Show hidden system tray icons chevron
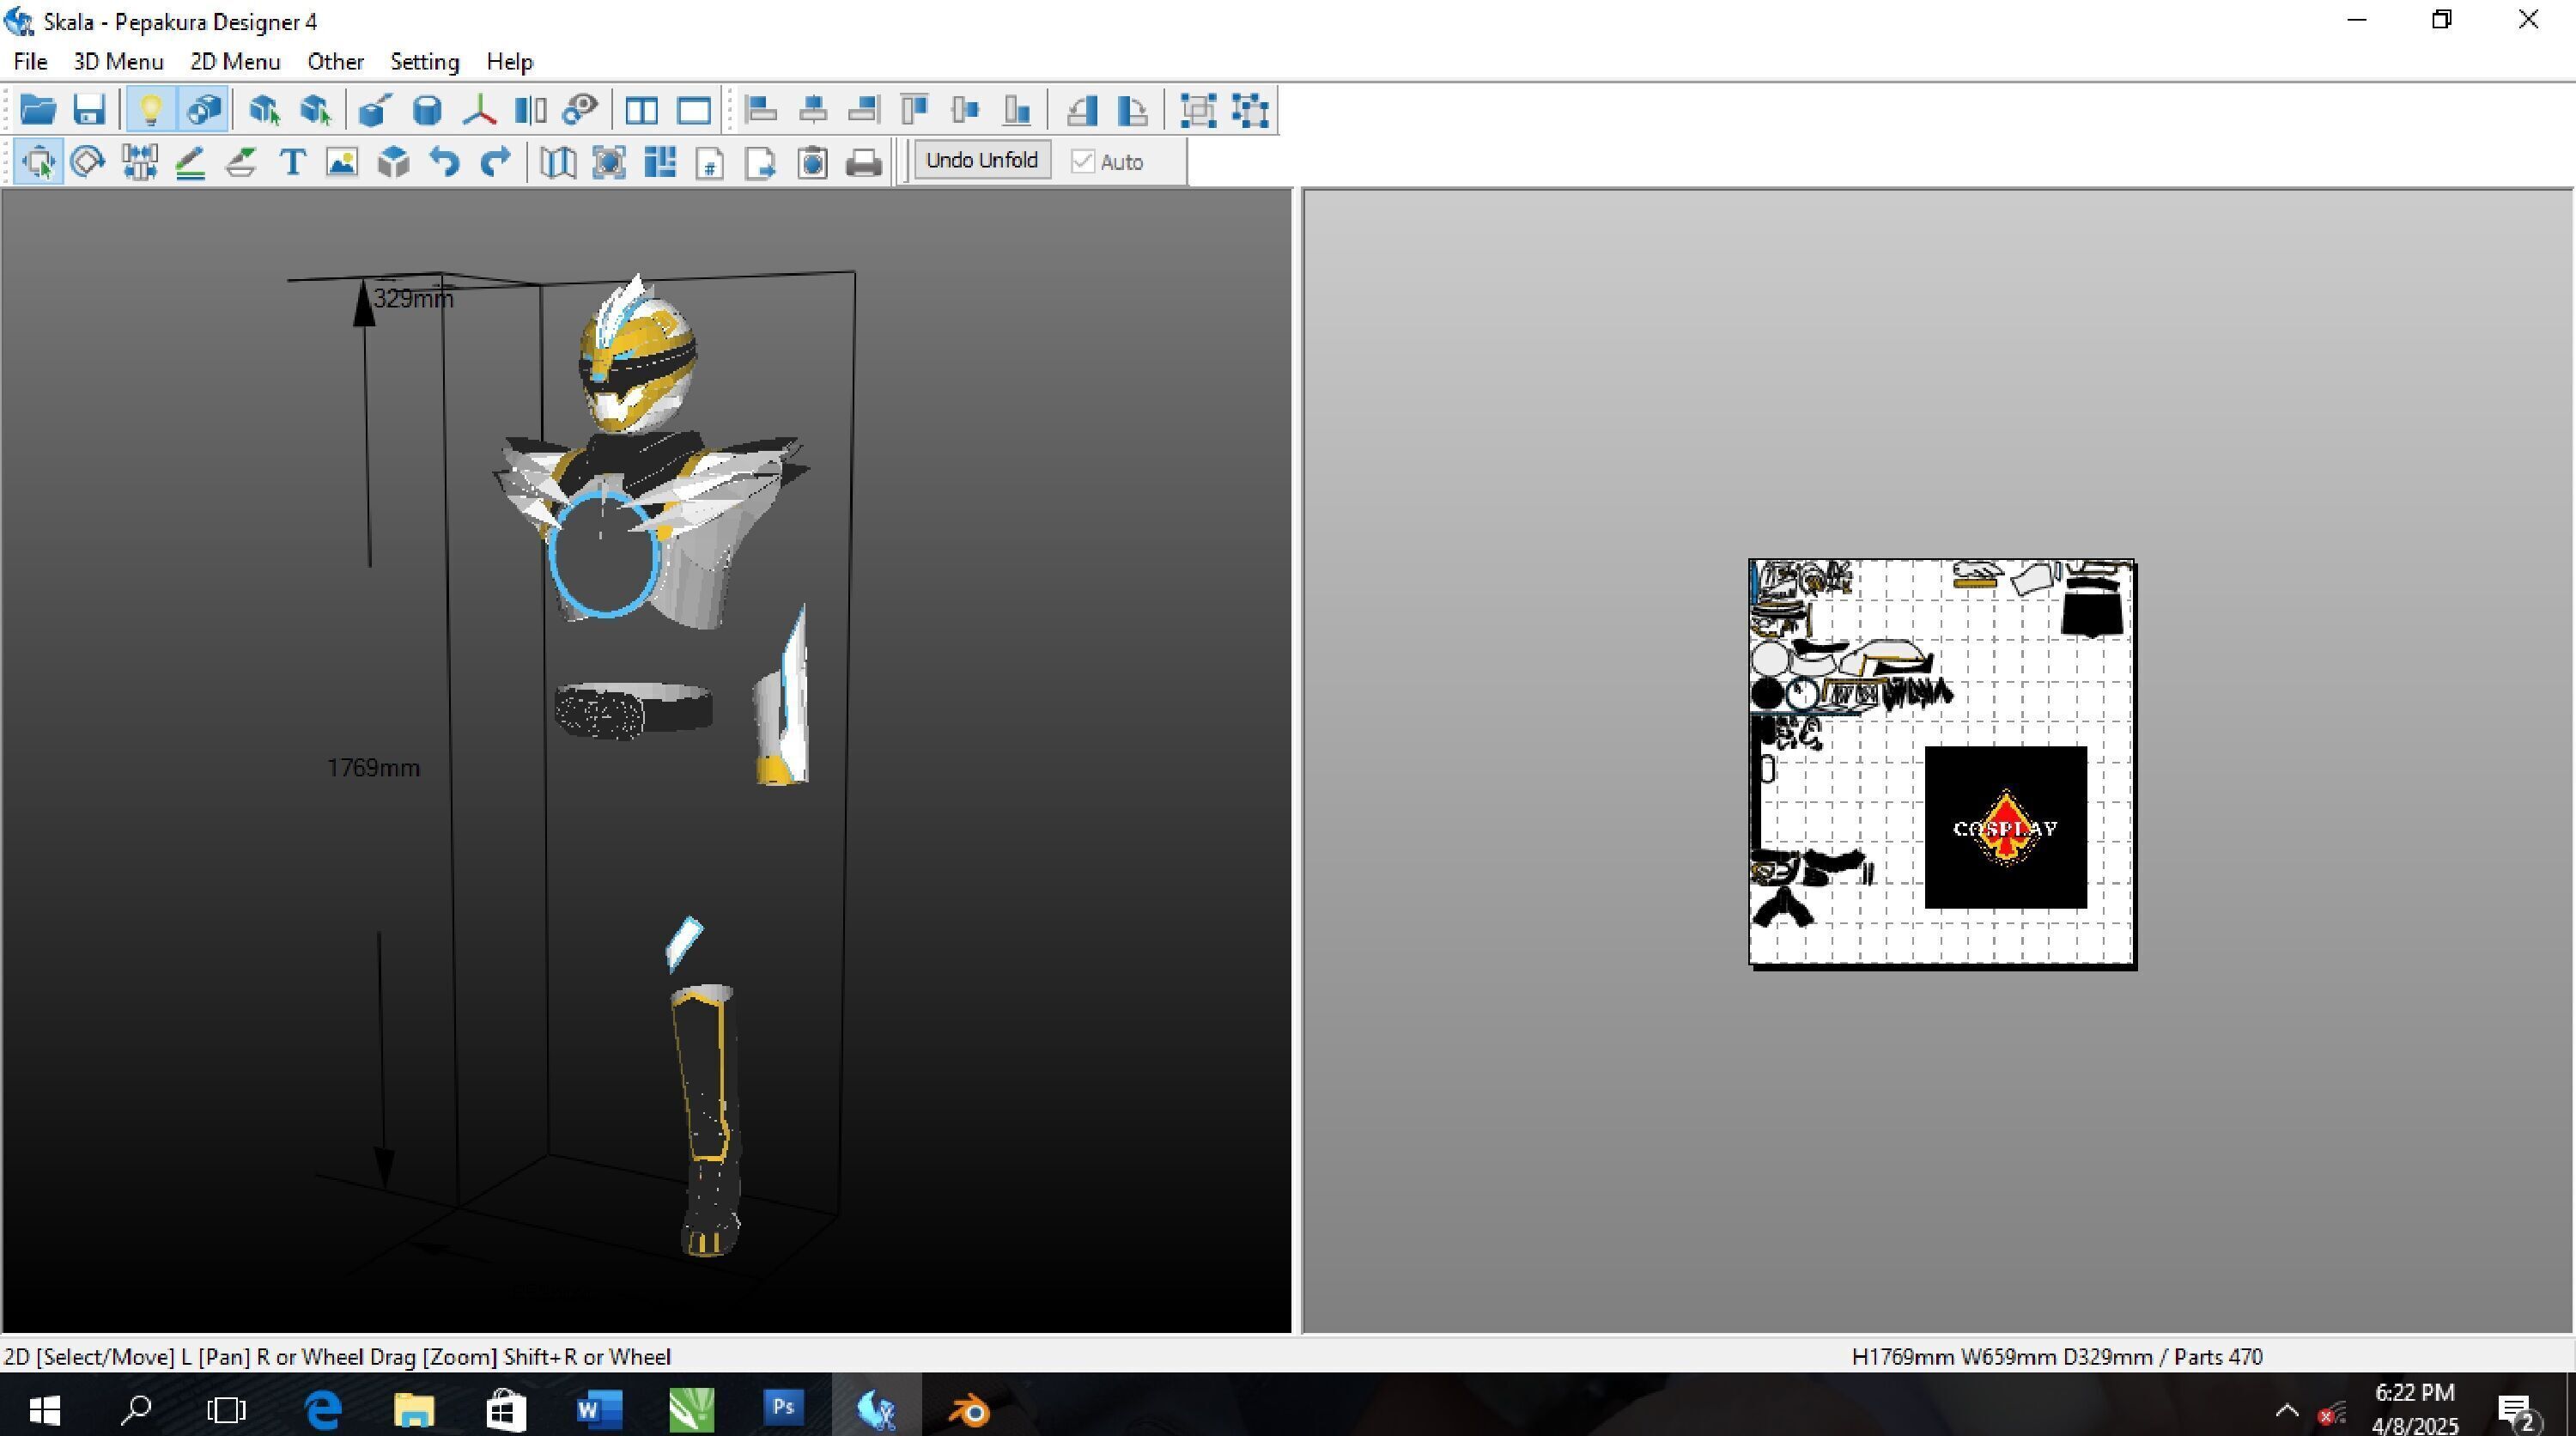Image resolution: width=2576 pixels, height=1436 pixels. pos(2287,1411)
